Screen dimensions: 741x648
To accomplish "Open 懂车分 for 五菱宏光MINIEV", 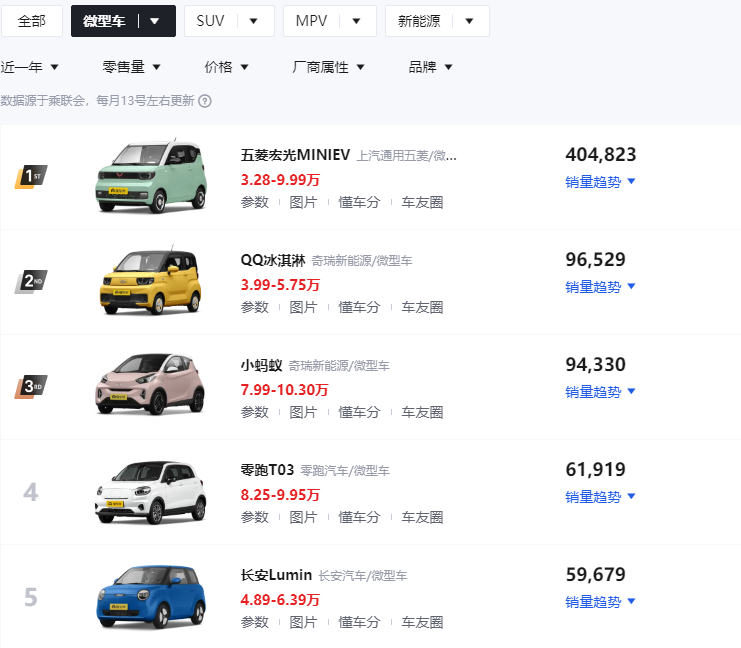I will [x=359, y=202].
